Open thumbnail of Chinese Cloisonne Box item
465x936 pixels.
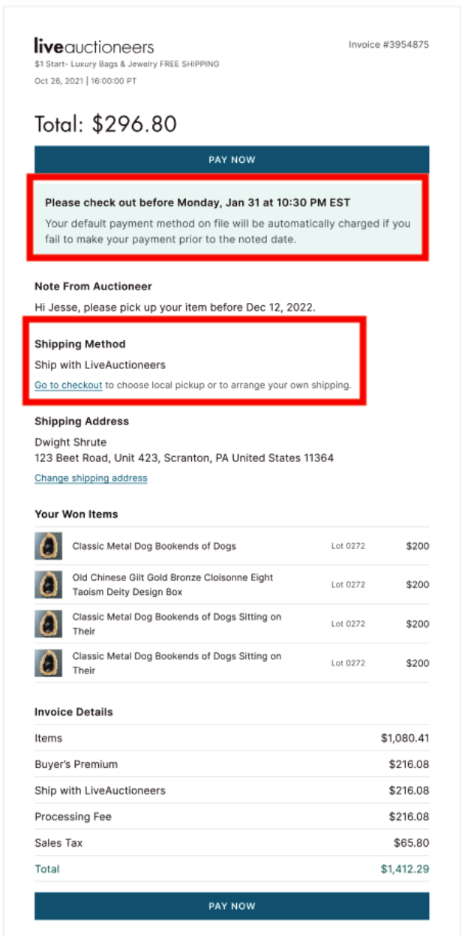tap(44, 585)
